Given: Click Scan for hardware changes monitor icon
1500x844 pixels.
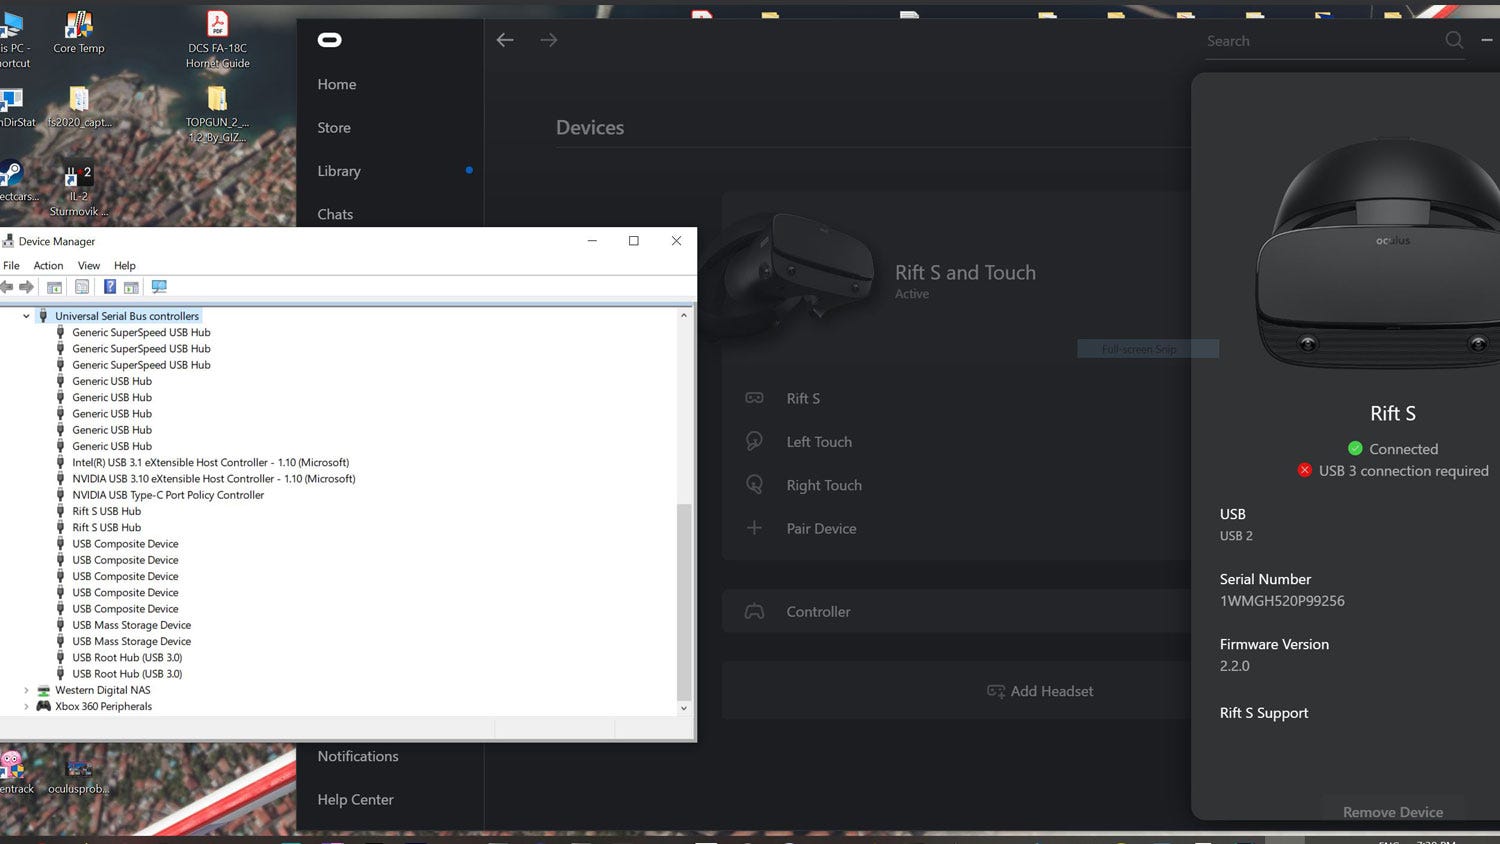Looking at the screenshot, I should coord(159,287).
